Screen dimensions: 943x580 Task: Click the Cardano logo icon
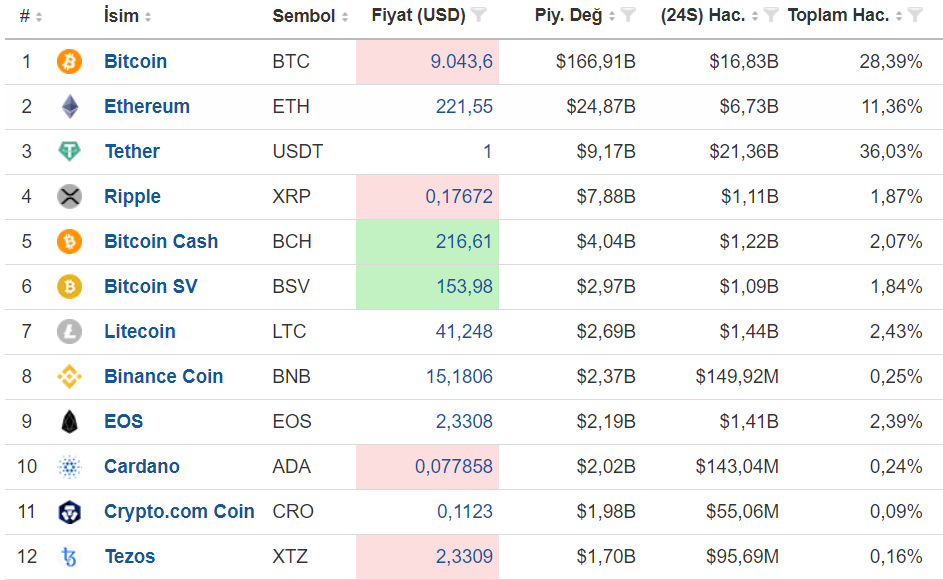click(69, 467)
